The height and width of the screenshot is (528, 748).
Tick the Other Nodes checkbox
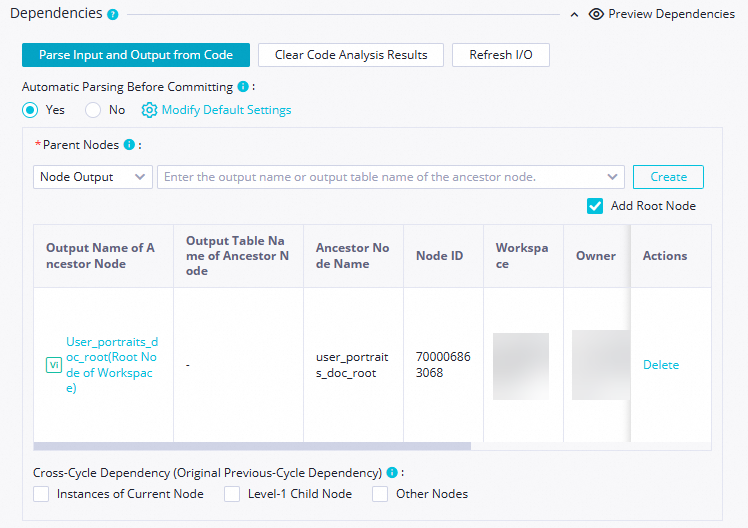(x=380, y=494)
